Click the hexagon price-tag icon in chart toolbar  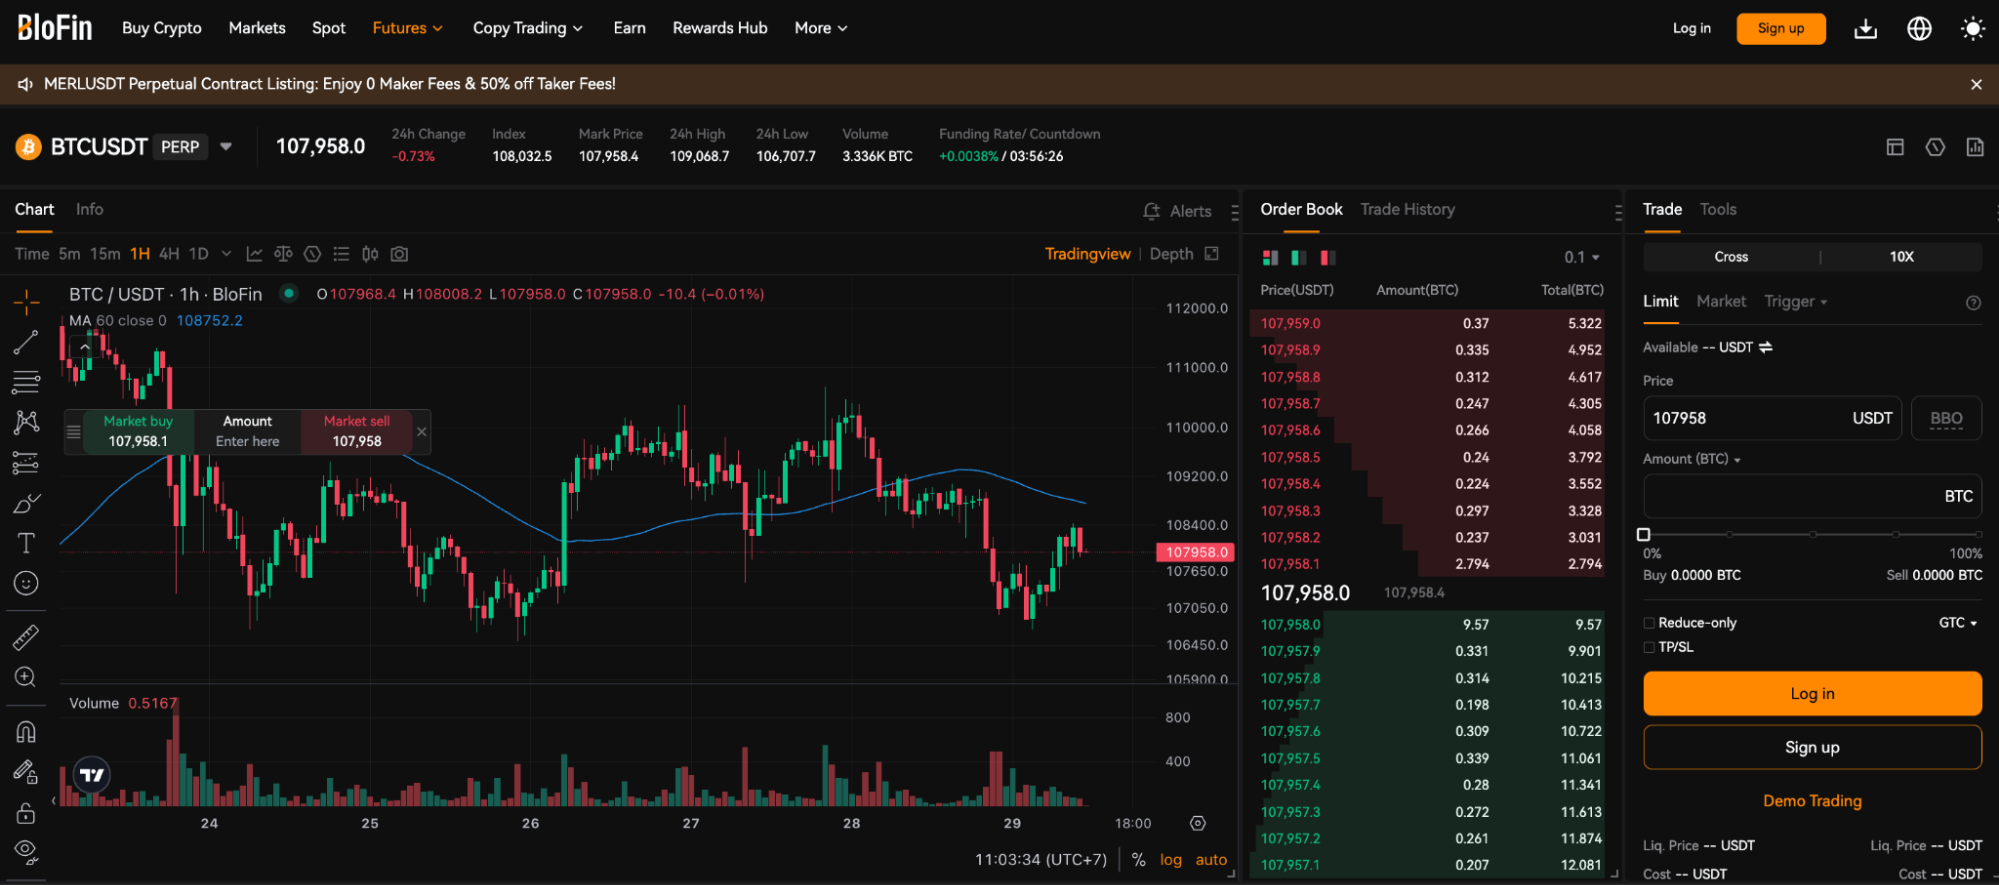312,254
